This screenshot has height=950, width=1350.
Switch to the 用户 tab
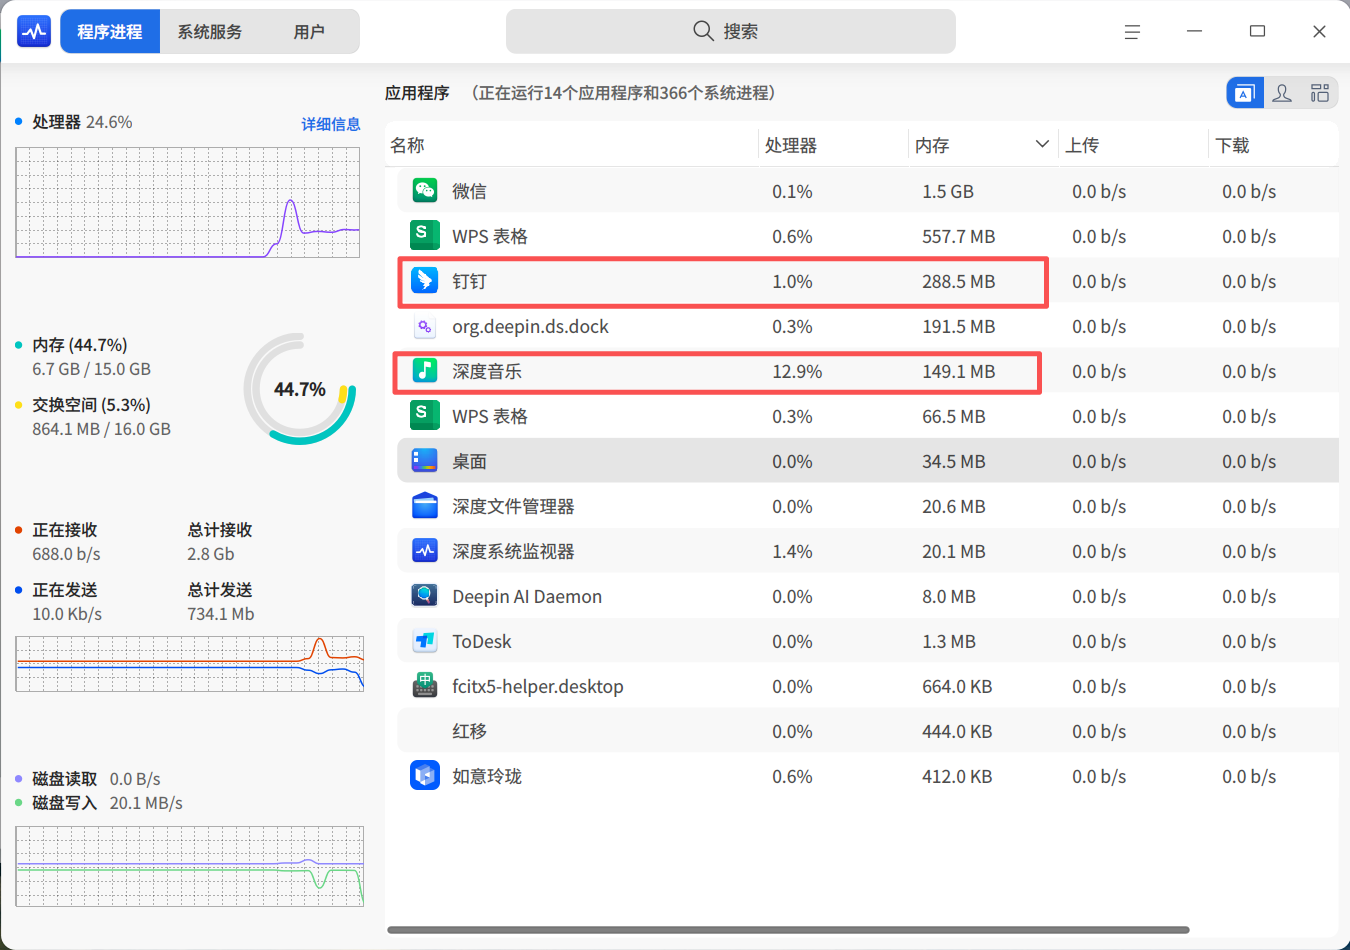310,32
